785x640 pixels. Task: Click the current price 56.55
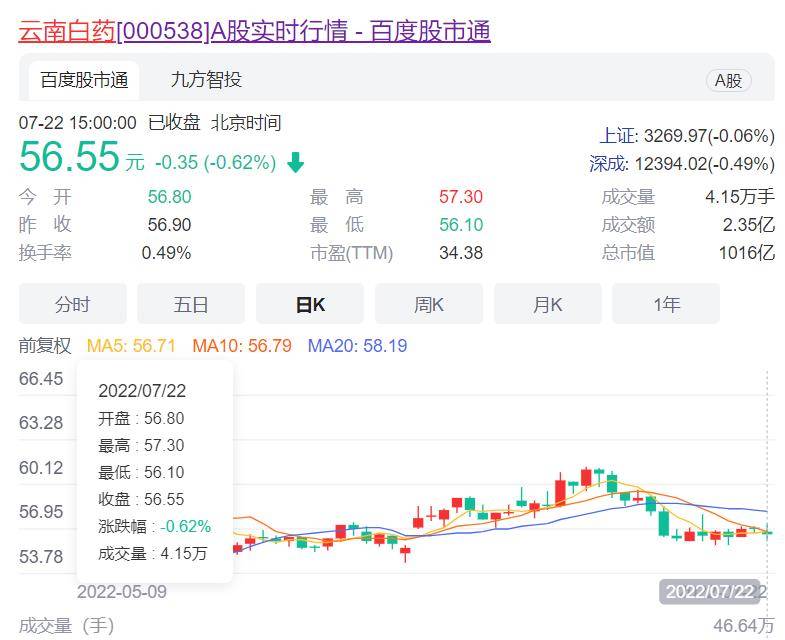[x=69, y=156]
